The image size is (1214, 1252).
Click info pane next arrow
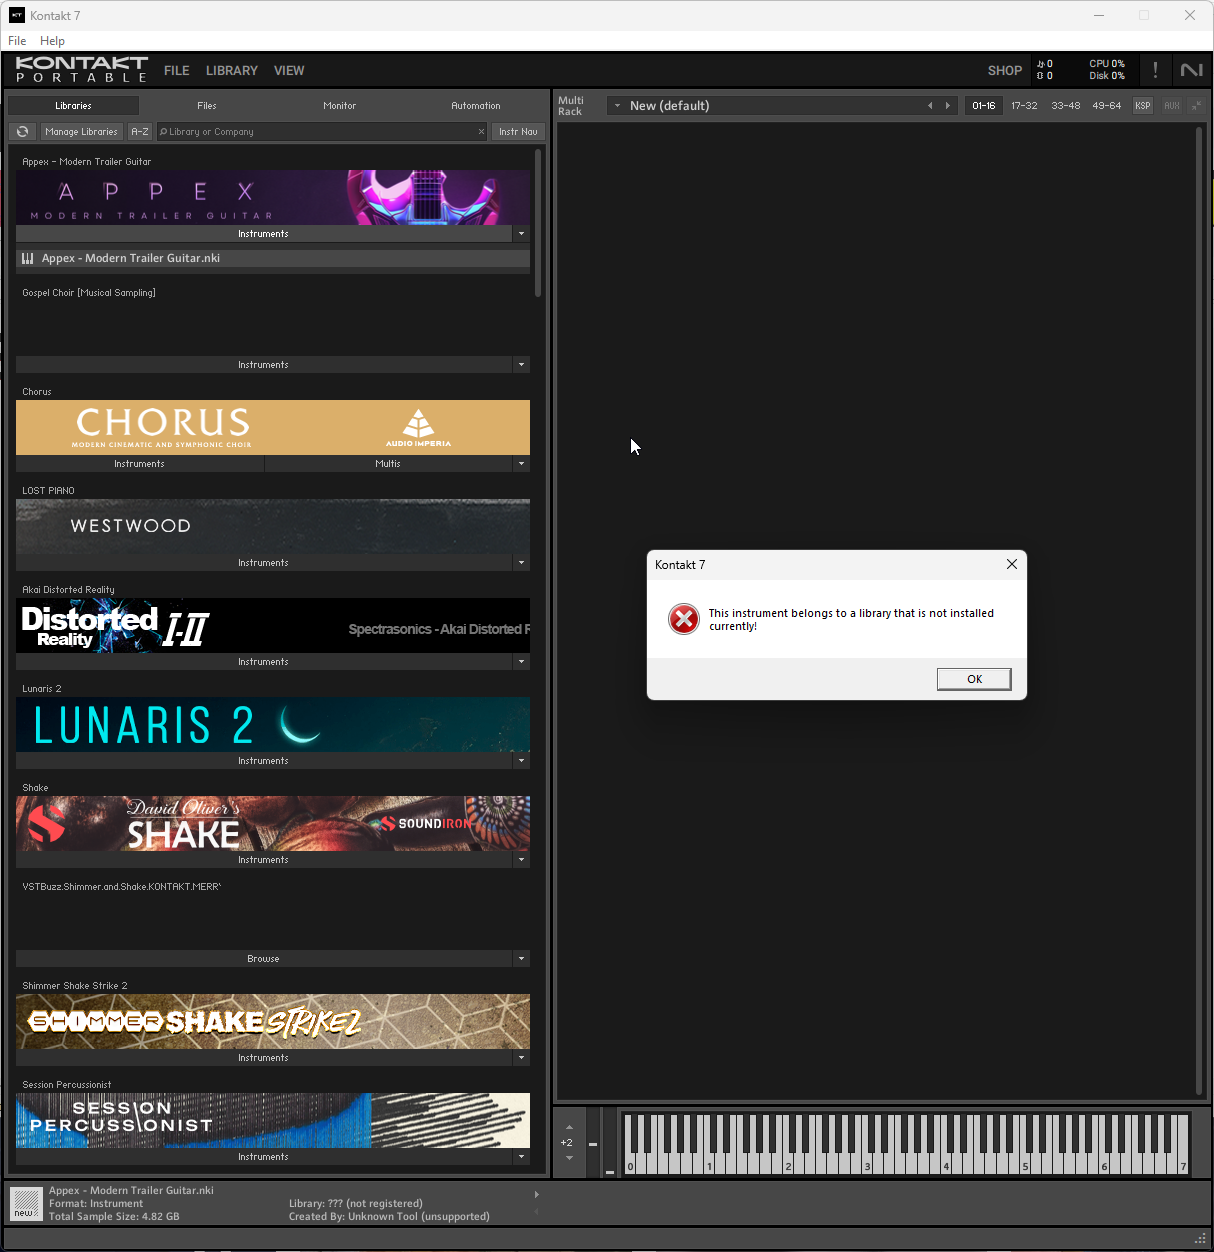click(x=536, y=1194)
